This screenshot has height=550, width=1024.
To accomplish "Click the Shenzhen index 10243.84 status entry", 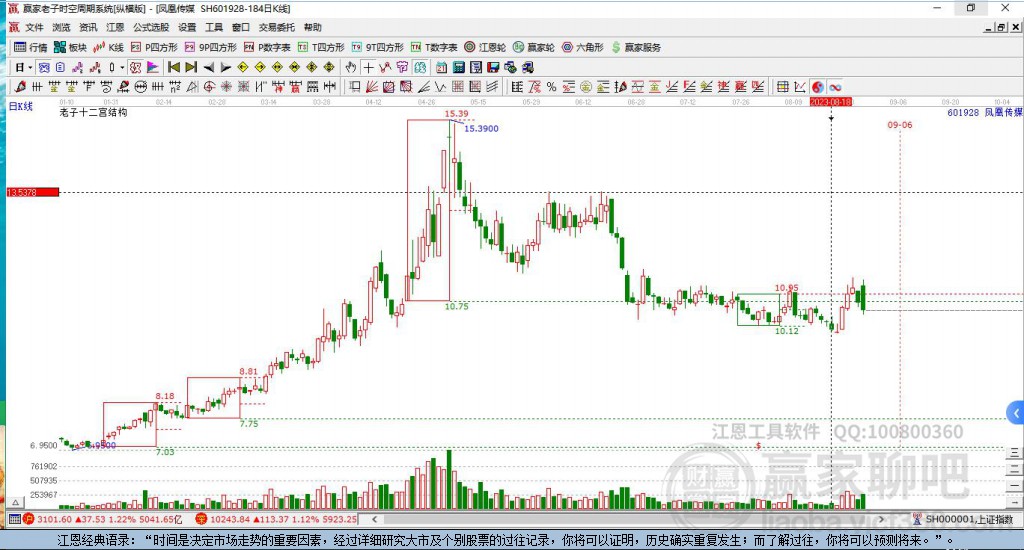I will point(276,519).
